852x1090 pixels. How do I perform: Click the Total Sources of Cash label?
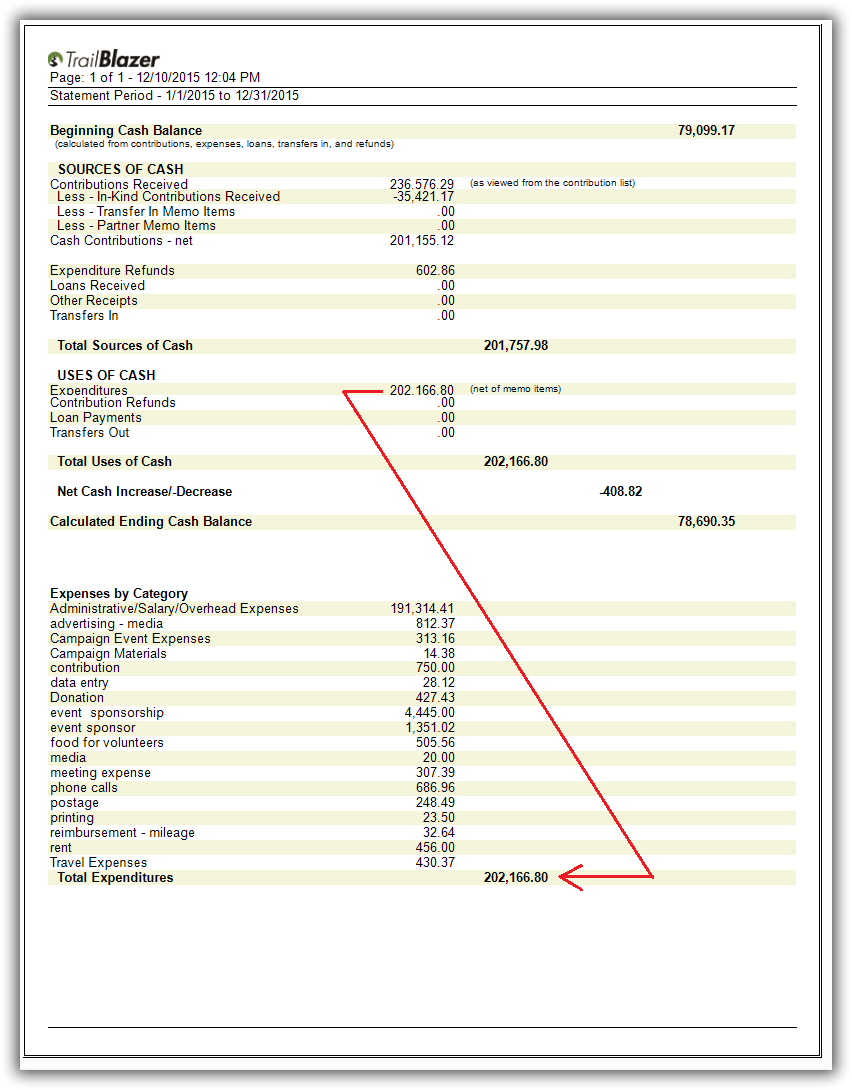125,346
